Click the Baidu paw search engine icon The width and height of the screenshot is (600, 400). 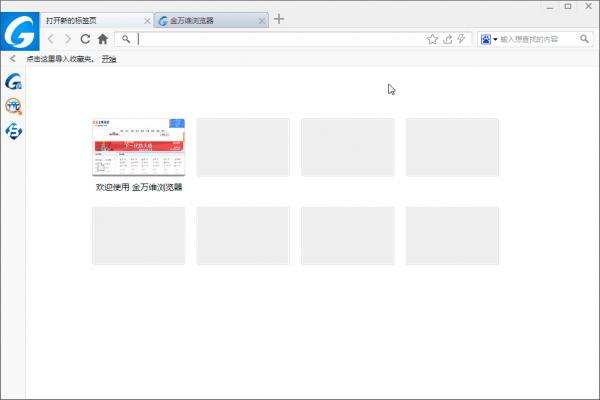tap(486, 39)
